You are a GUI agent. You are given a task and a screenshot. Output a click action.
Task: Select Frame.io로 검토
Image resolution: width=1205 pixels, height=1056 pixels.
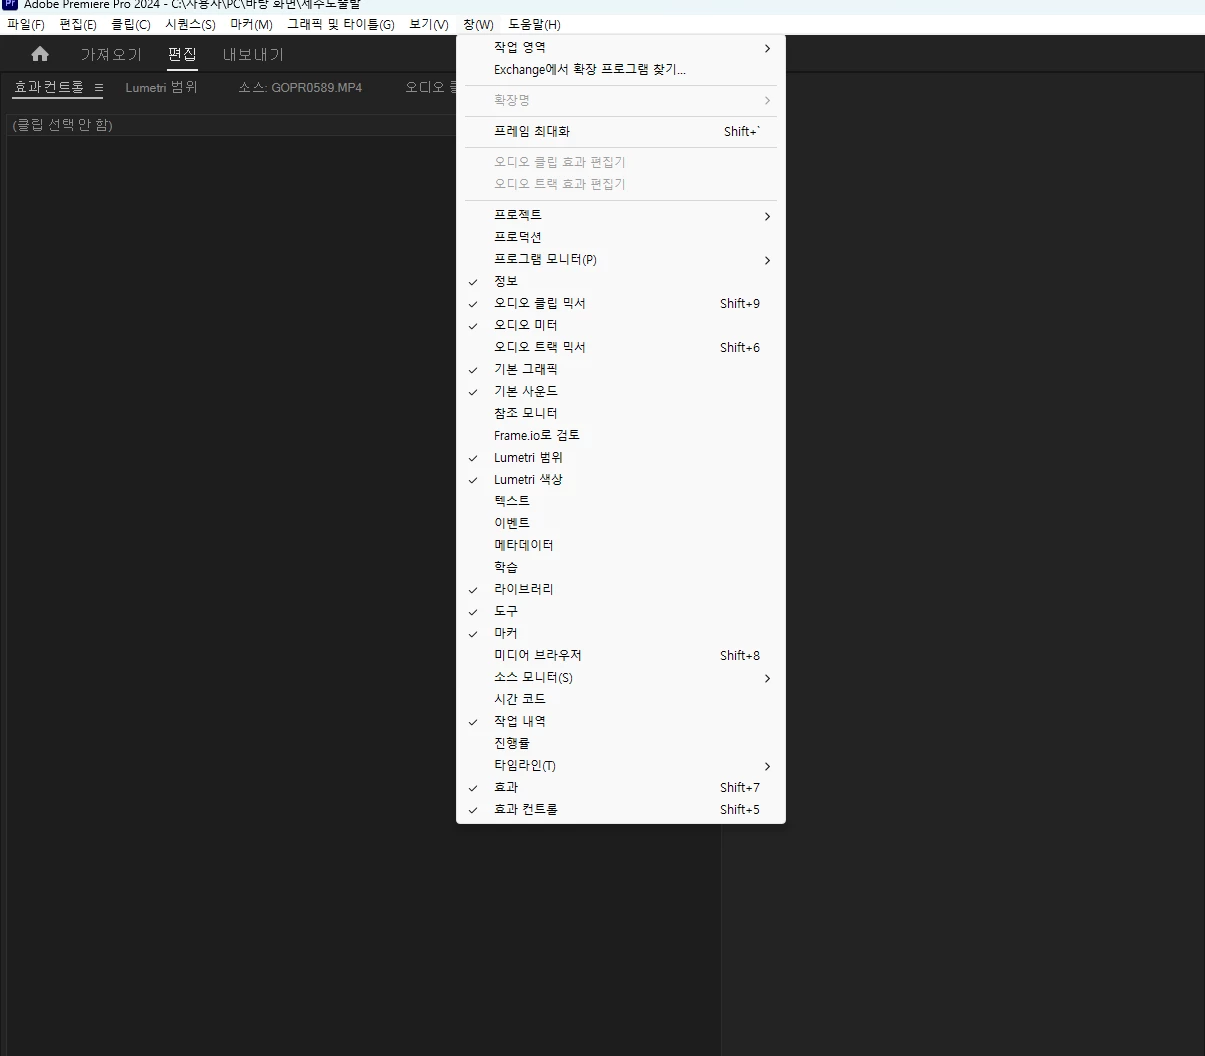pyautogui.click(x=620, y=435)
